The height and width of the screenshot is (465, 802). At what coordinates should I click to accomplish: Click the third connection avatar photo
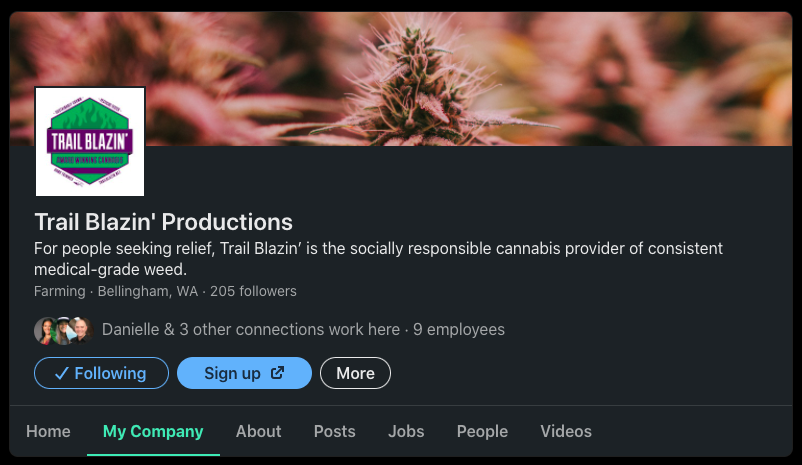81,330
